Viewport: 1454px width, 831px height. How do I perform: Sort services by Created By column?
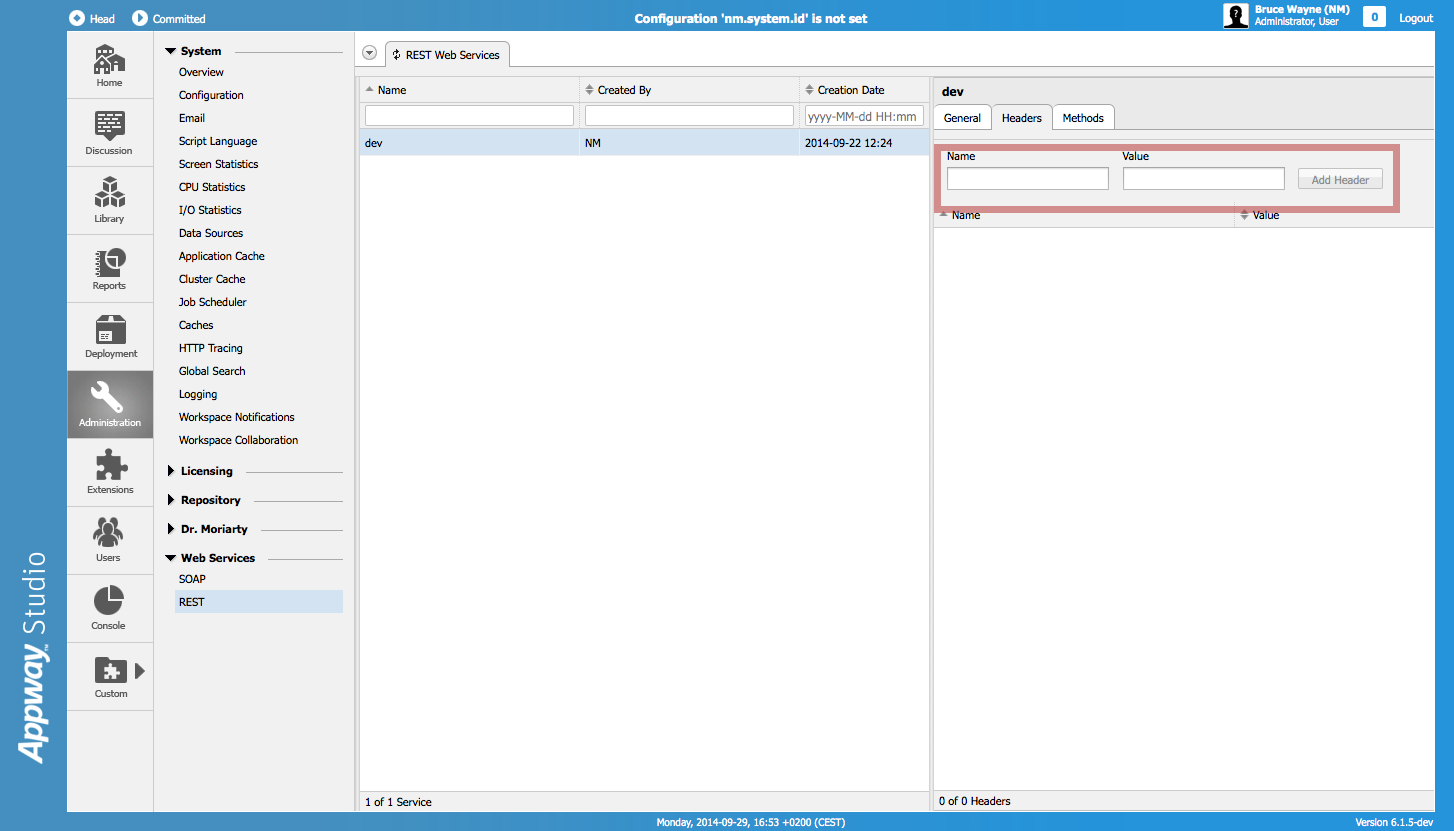[x=689, y=90]
